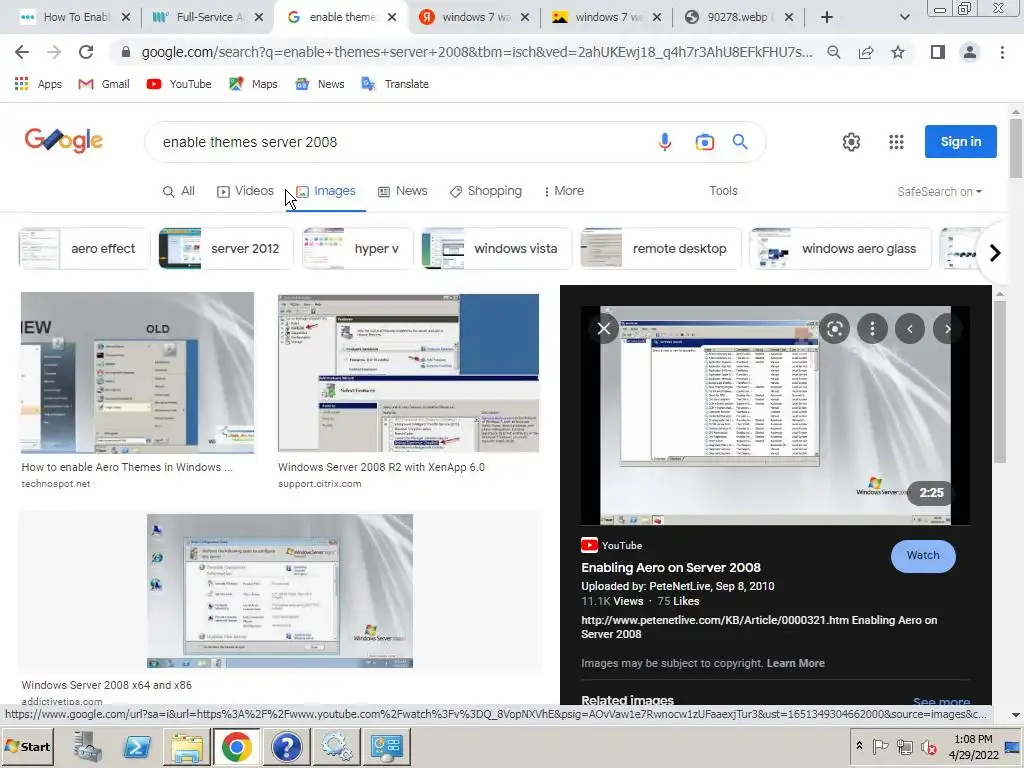Open Windows Server 2008 x64 image result

click(x=280, y=591)
